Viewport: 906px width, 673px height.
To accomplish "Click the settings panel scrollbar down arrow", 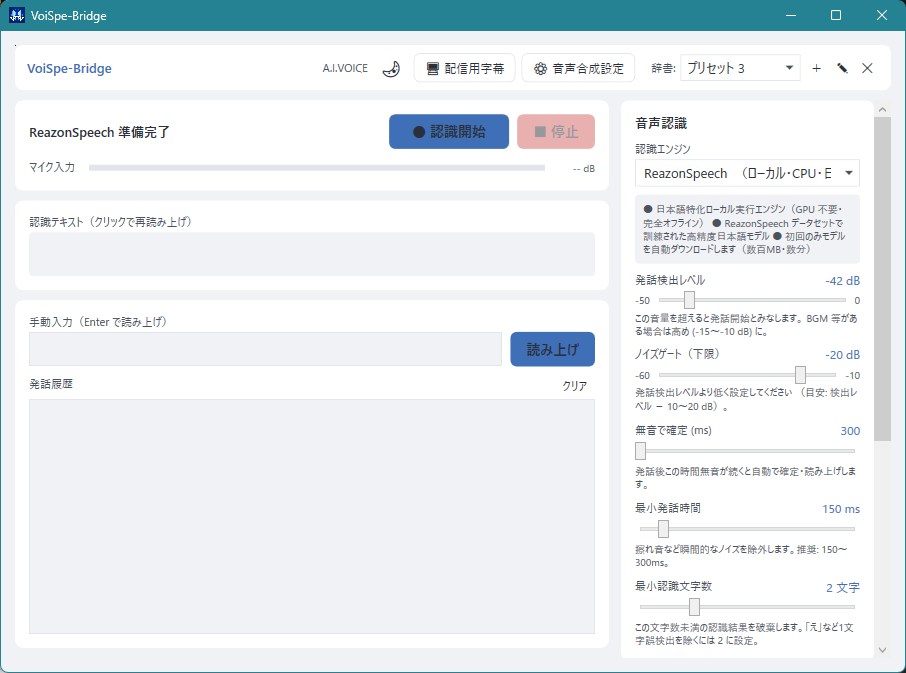I will point(882,650).
